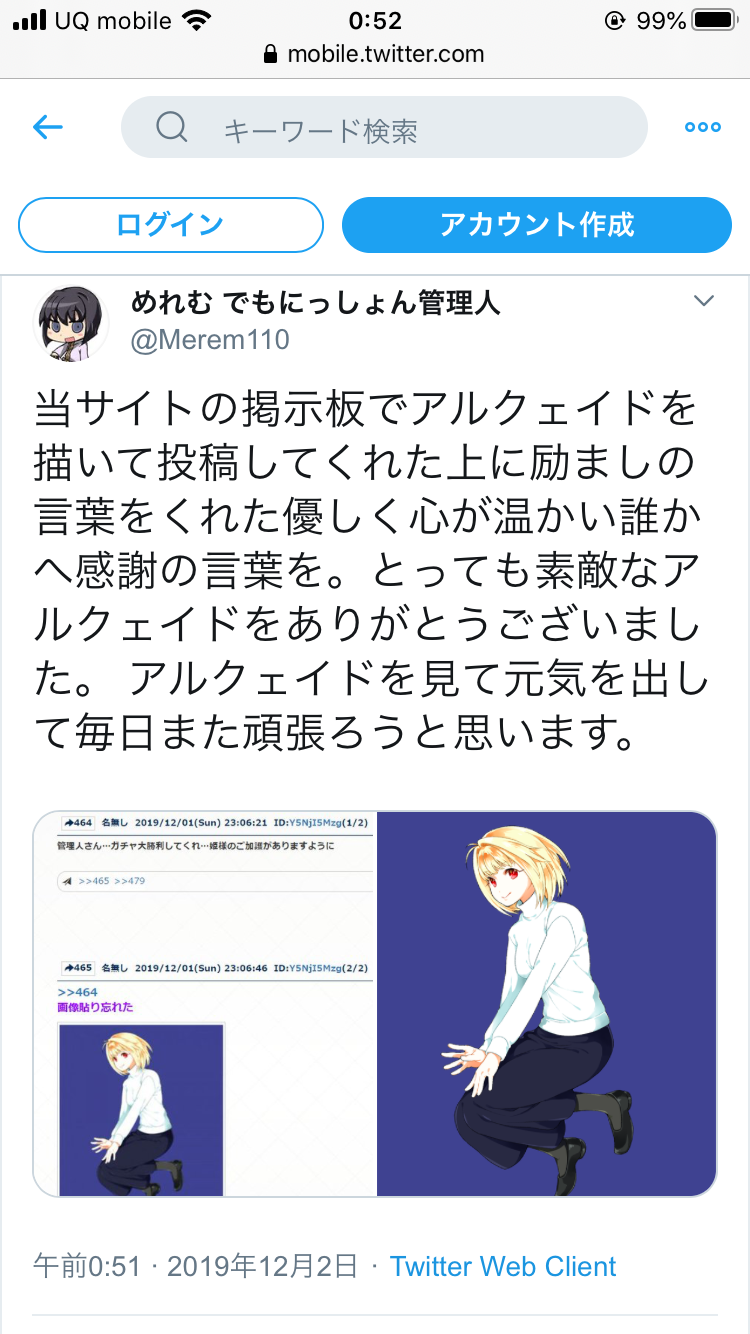Focus the キーワード検索 search field
The height and width of the screenshot is (1334, 750).
pos(384,127)
